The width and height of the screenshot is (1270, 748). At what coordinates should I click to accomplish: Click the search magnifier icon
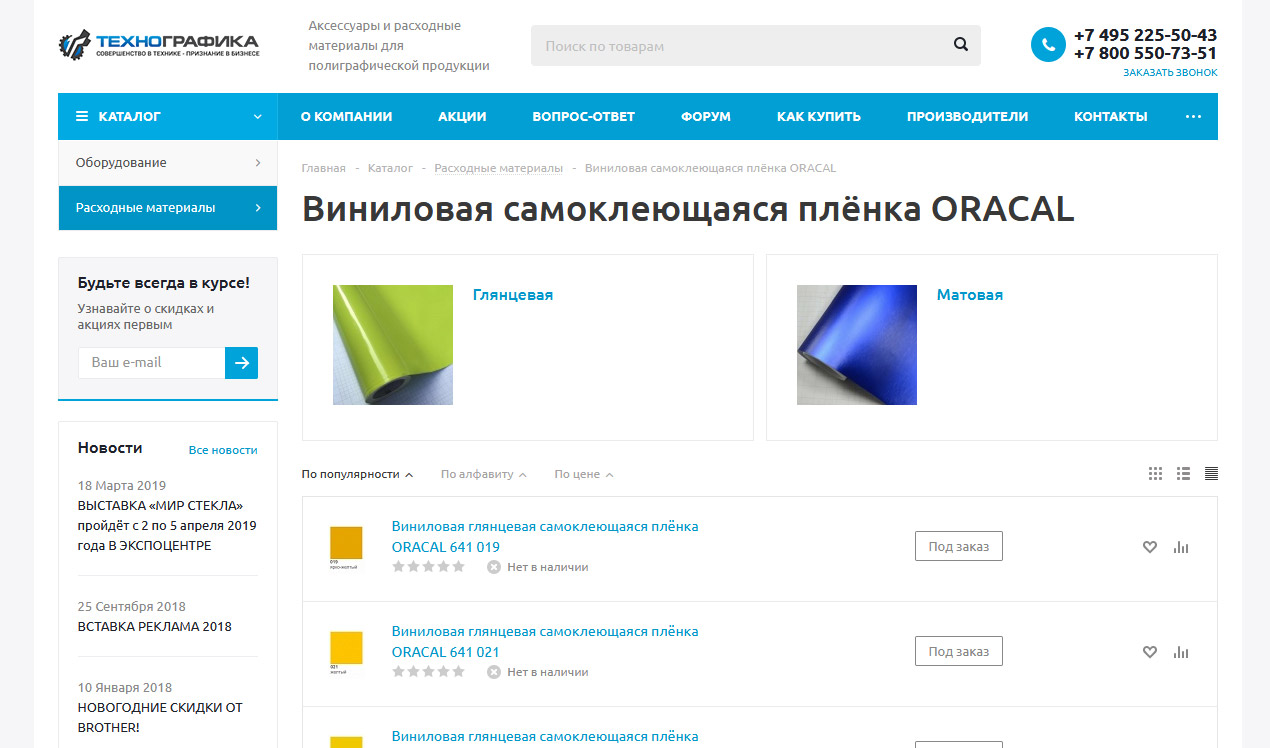(961, 45)
